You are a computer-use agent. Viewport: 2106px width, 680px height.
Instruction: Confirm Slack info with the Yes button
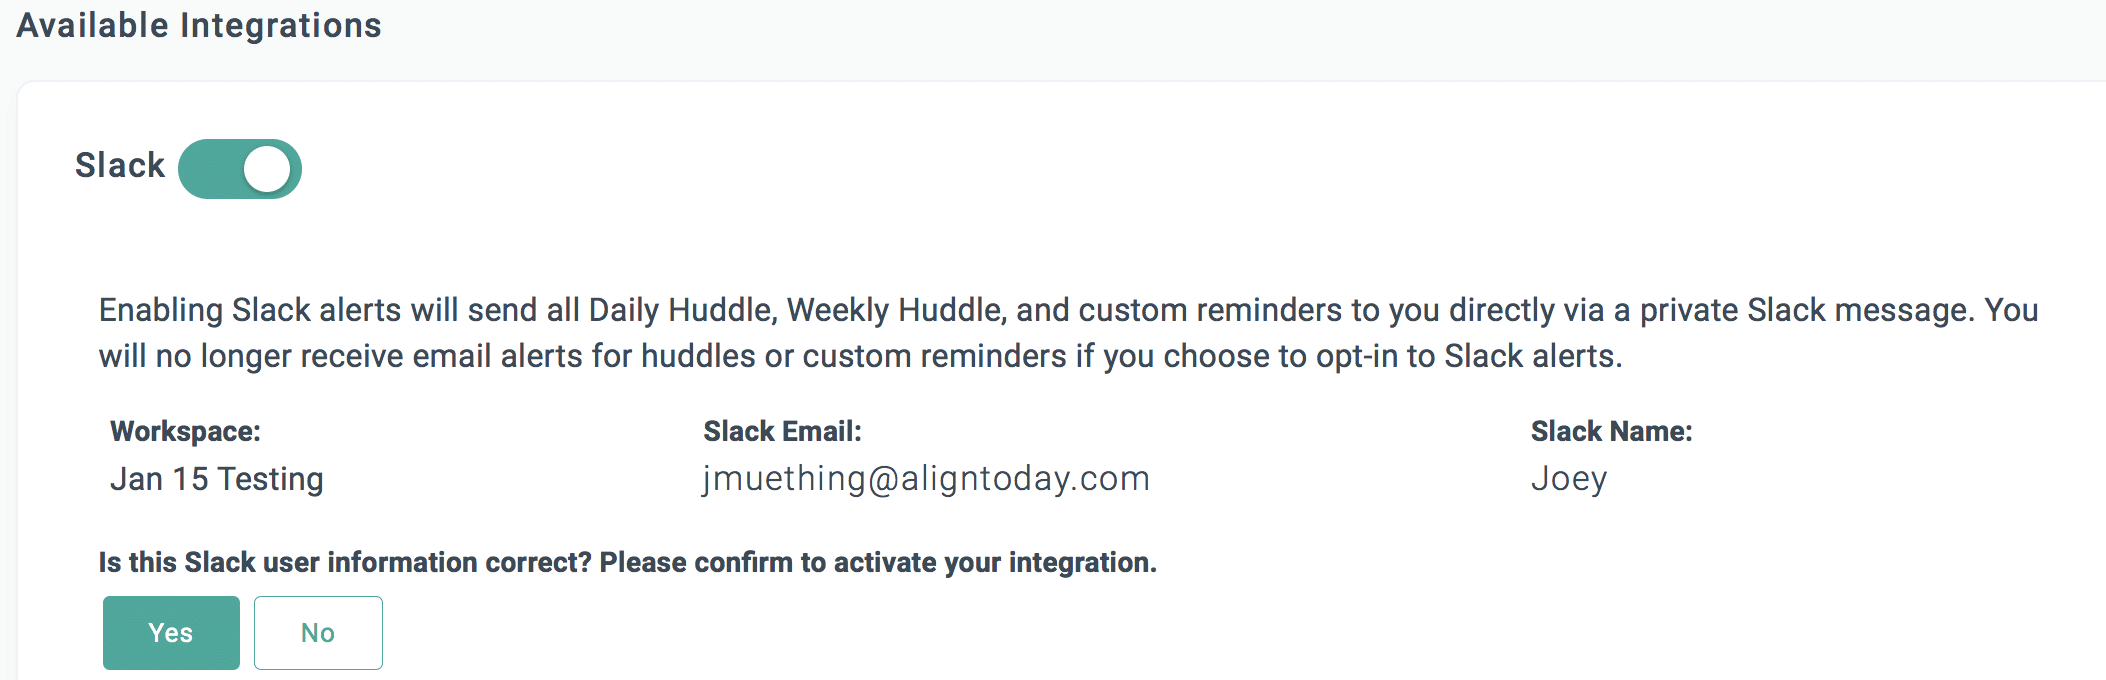pos(171,633)
